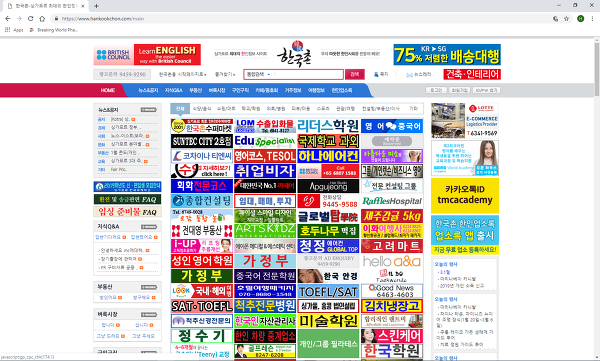Screen dimensions: 600x361
Task: Open the 카카오톡ID tmcacademy yellow ad
Action: point(465,196)
